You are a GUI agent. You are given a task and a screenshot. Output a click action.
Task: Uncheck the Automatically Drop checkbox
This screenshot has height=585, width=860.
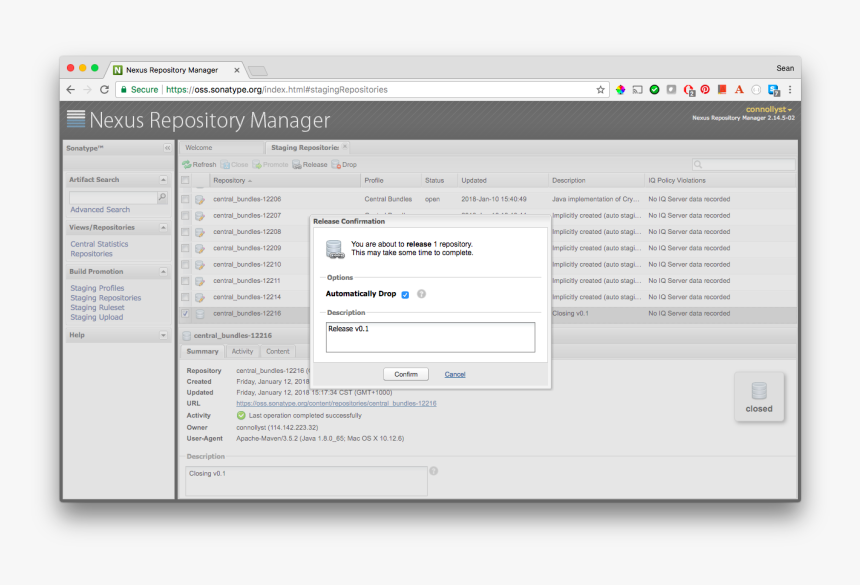(405, 294)
